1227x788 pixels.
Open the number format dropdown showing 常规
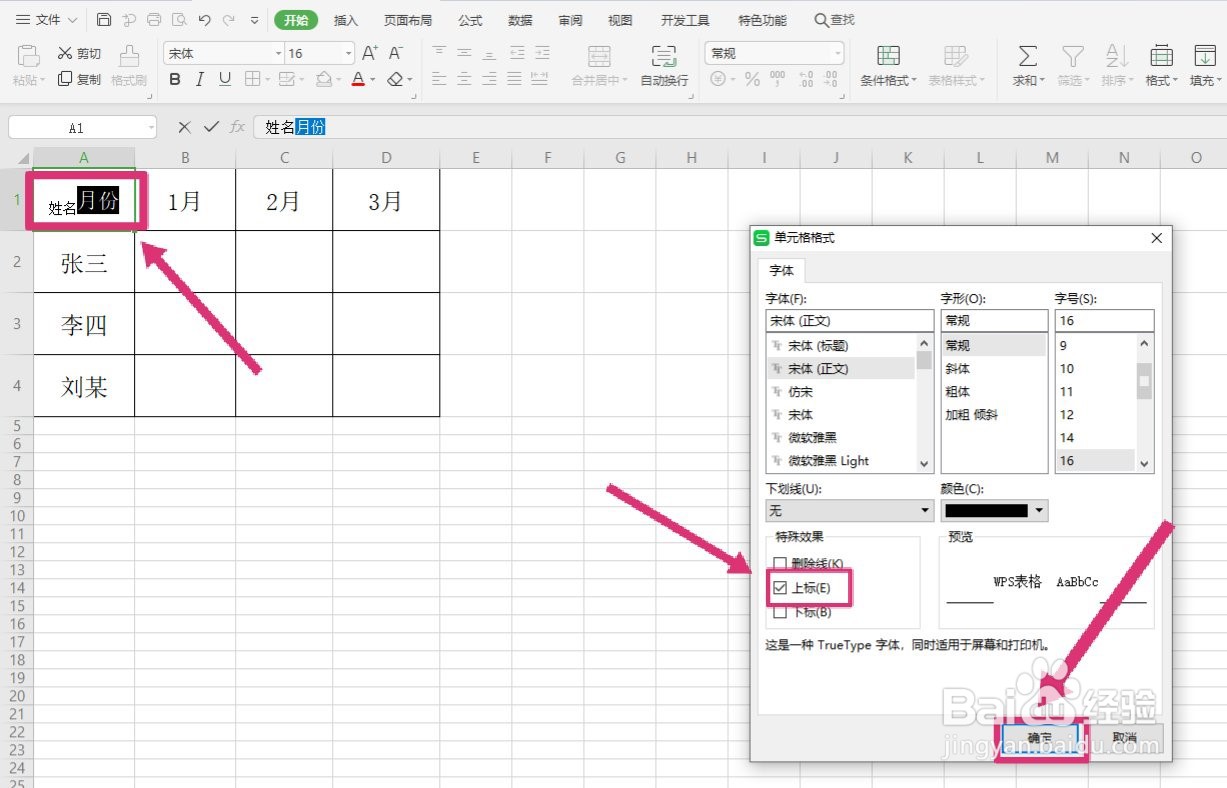click(837, 53)
